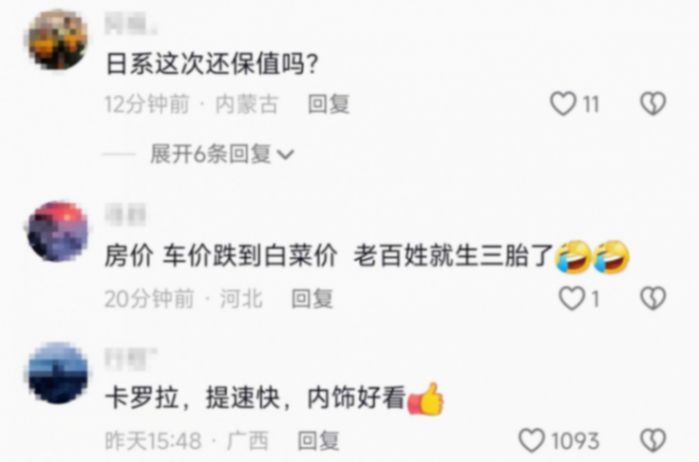Viewport: 699px width, 462px height.
Task: Select the comment text 日系这次还保值吗
Action: (x=211, y=65)
